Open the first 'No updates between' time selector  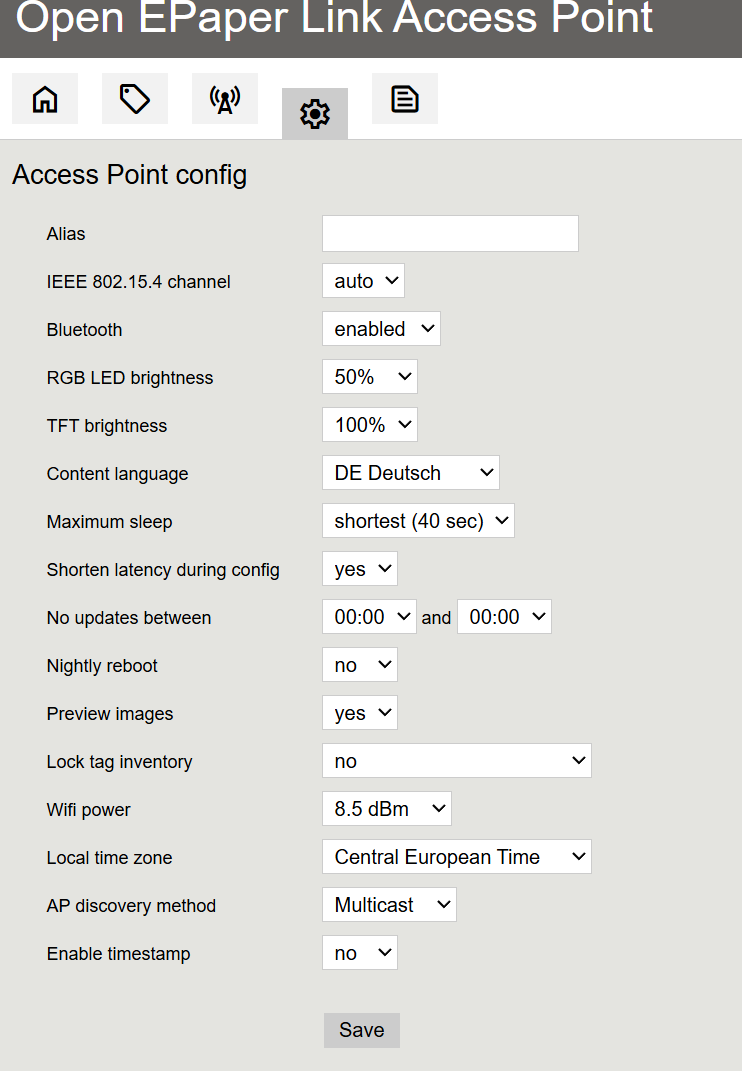coord(369,616)
